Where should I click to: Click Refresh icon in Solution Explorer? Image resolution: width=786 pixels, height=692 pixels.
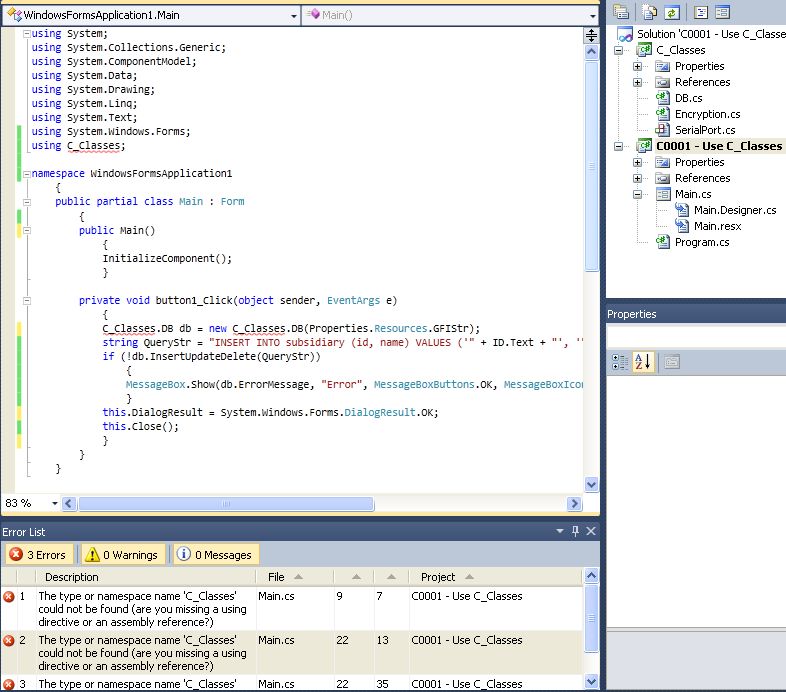(672, 12)
